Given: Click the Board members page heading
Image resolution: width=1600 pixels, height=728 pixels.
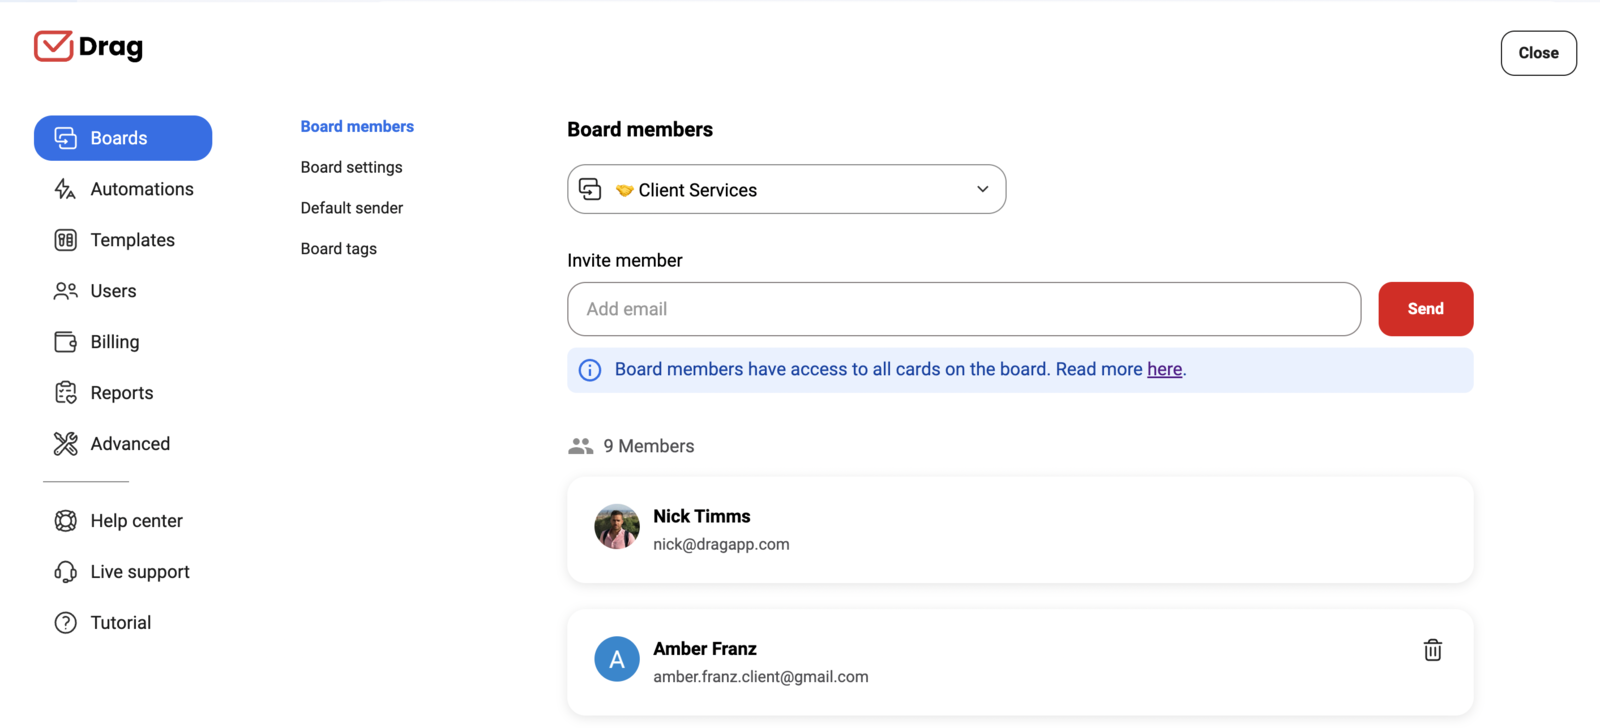Looking at the screenshot, I should coord(640,129).
